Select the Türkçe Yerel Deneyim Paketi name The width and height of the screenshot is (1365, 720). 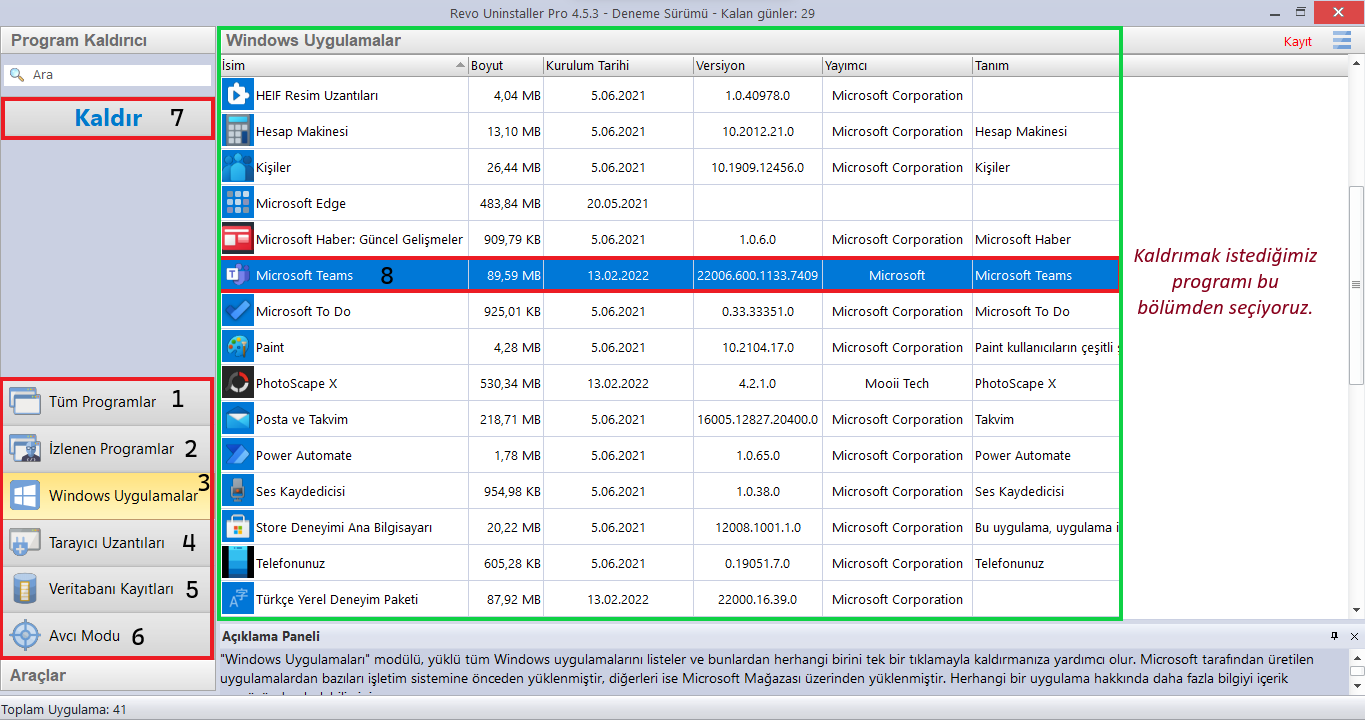(337, 599)
